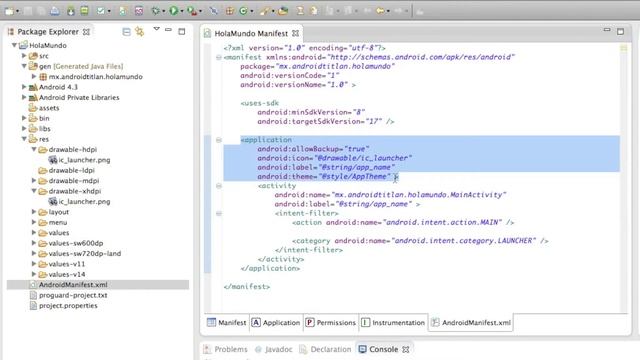This screenshot has width=640, height=360.
Task: Minimize the Package Explorer view
Action: tap(168, 30)
